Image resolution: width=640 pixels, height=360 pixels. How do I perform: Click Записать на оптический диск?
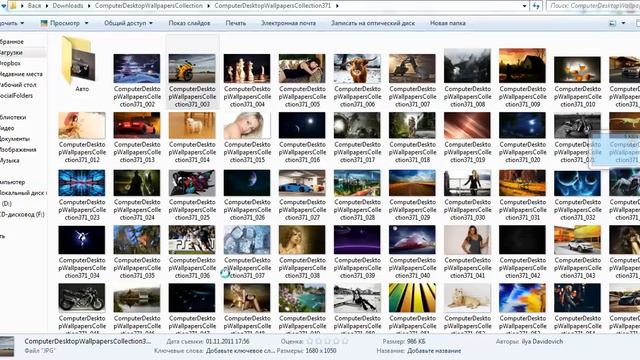click(x=373, y=23)
